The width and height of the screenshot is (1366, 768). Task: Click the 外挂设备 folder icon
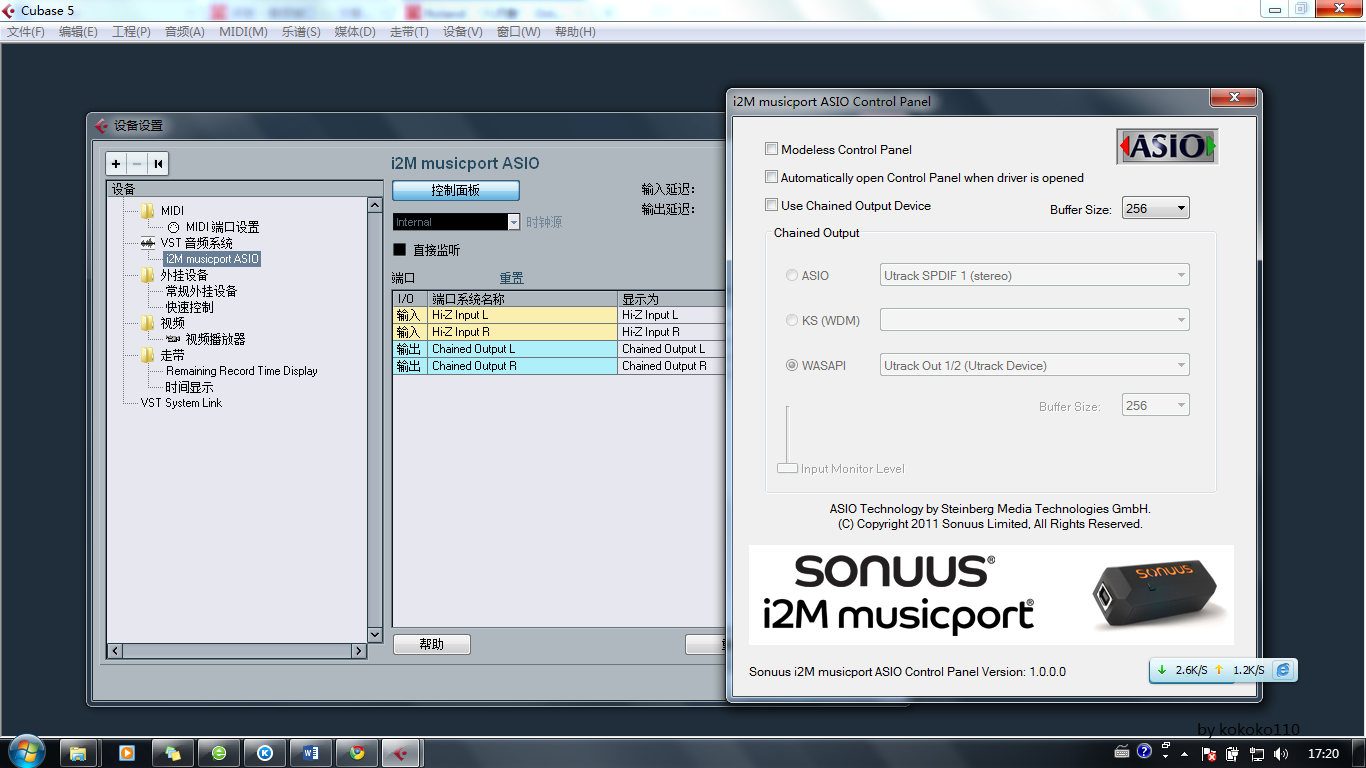148,275
